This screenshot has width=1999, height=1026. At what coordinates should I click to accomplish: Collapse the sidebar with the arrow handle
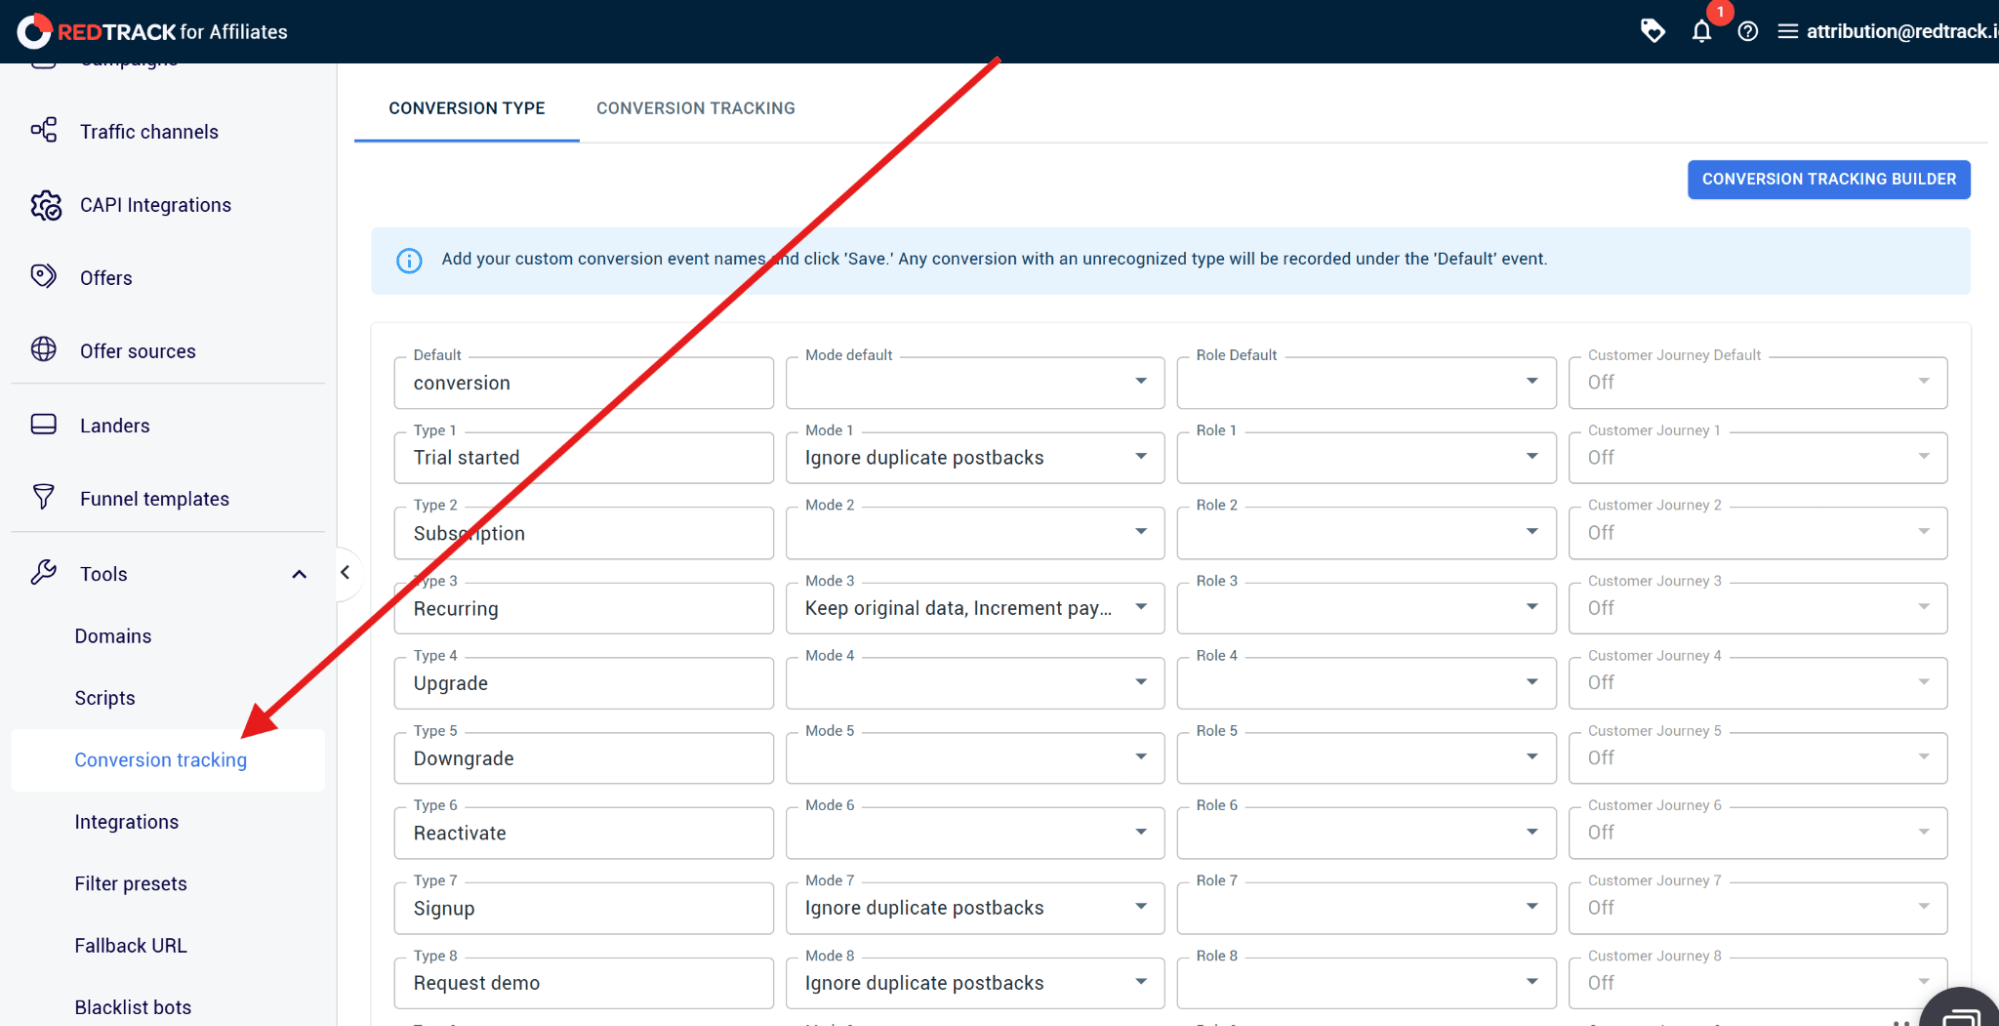[346, 573]
